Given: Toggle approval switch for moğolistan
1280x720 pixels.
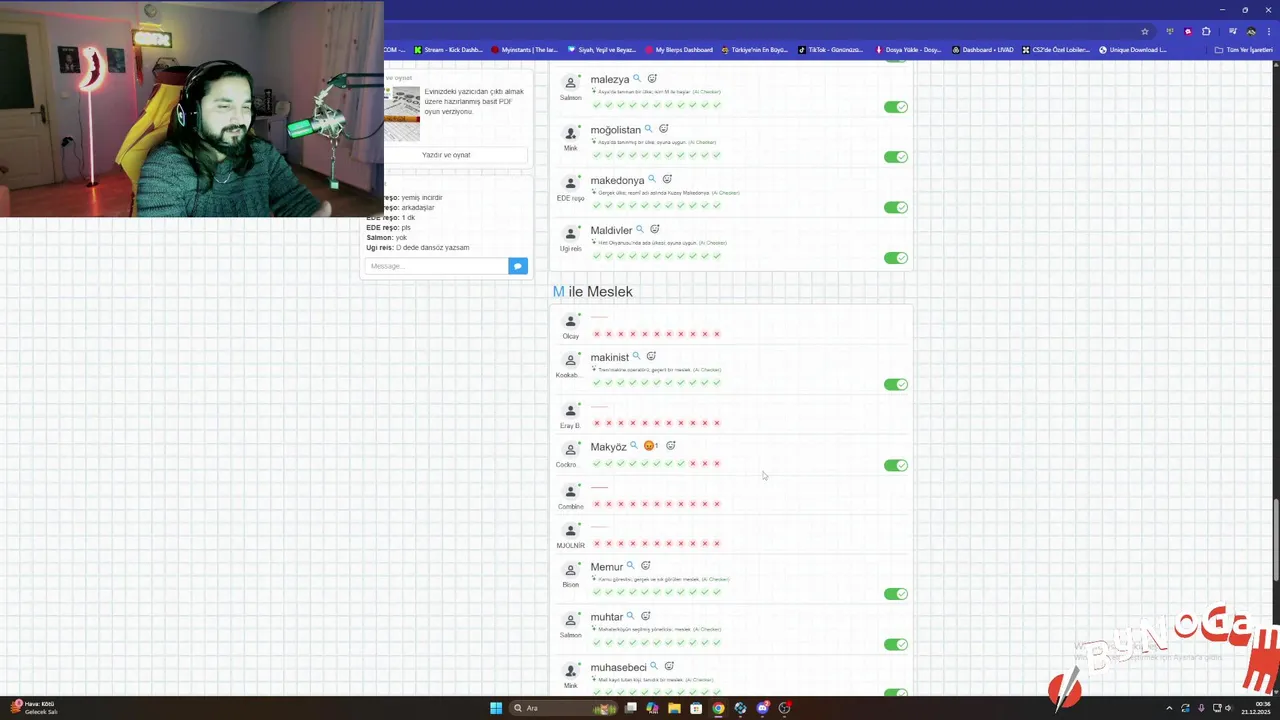Looking at the screenshot, I should point(896,157).
